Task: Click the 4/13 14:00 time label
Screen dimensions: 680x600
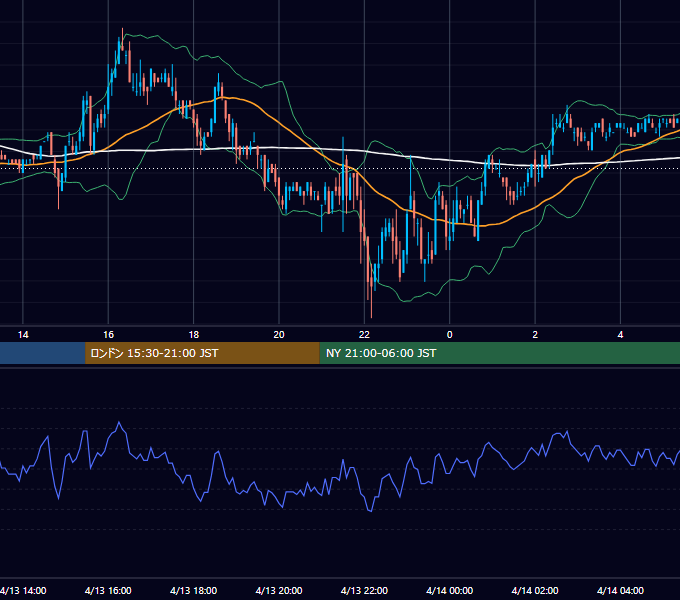Action: 23,590
